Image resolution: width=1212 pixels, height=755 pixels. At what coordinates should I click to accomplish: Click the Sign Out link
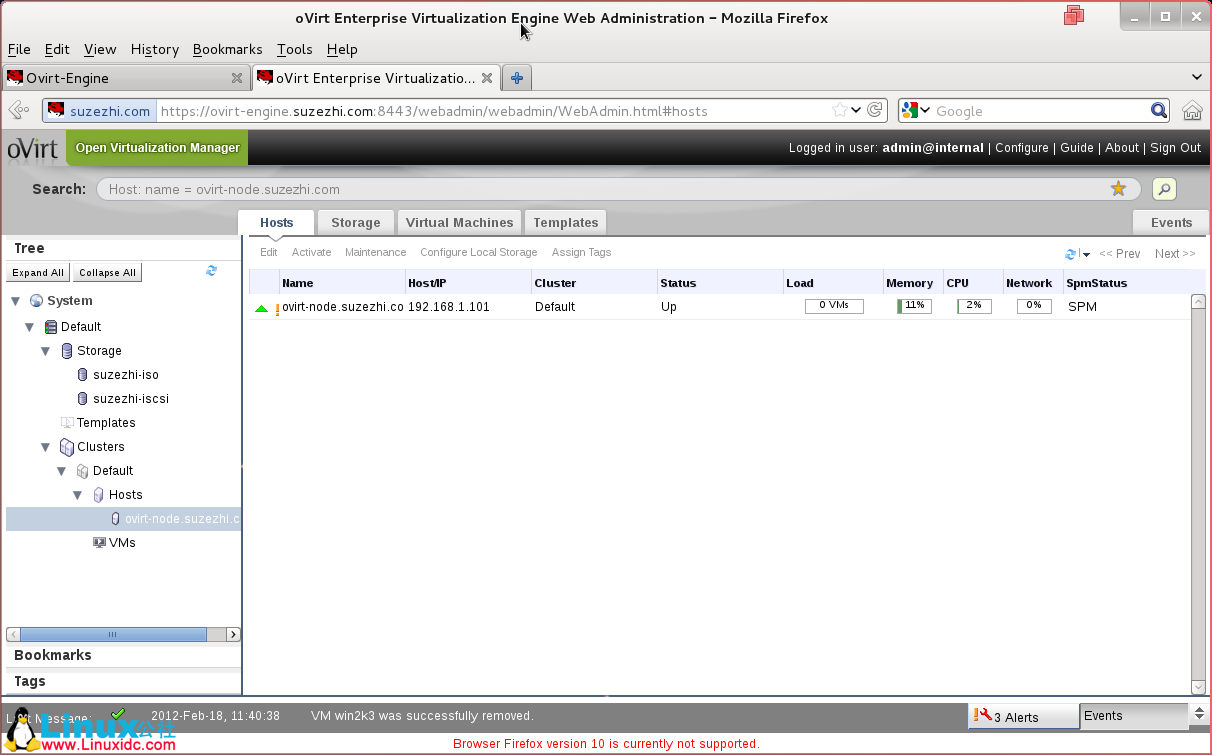pyautogui.click(x=1175, y=148)
